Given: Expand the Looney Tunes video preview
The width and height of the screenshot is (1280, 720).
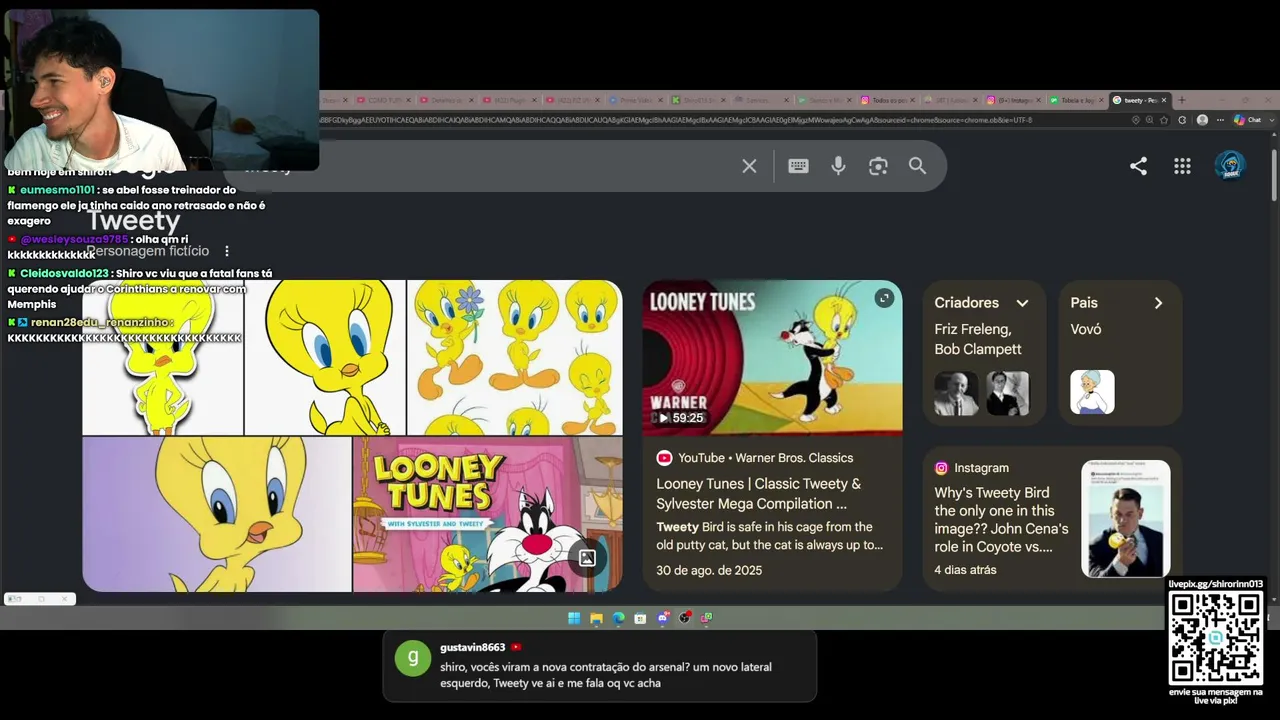Looking at the screenshot, I should point(884,298).
